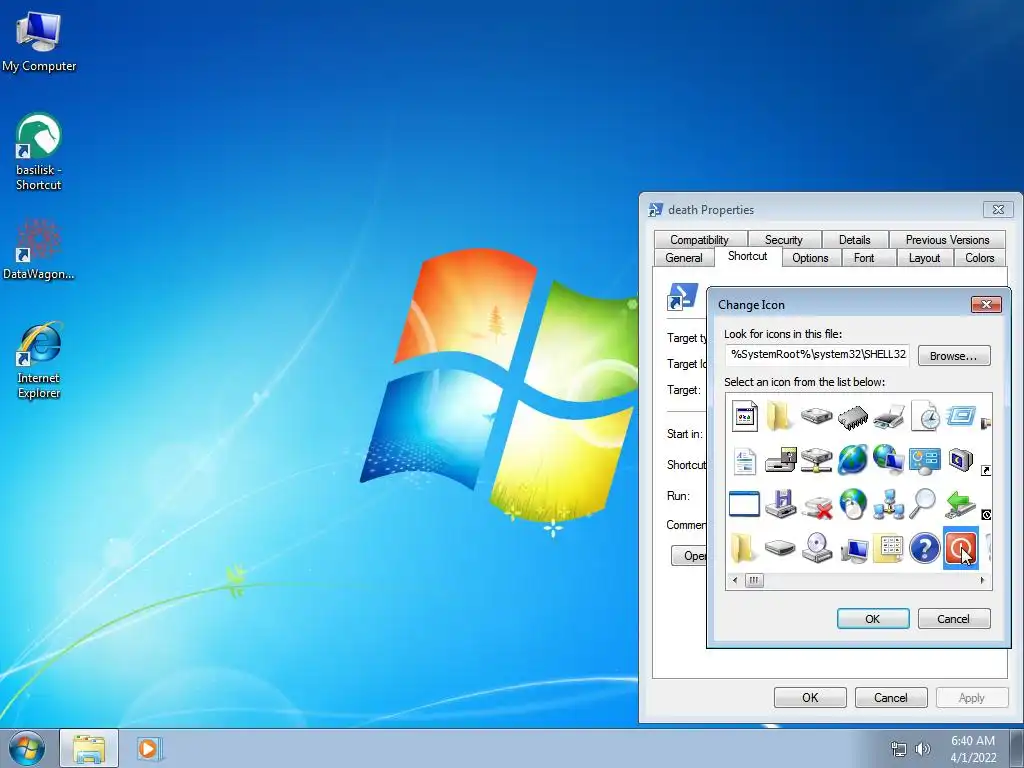Pick the printer icon in the icon list
Image resolution: width=1024 pixels, height=768 pixels.
(x=889, y=417)
